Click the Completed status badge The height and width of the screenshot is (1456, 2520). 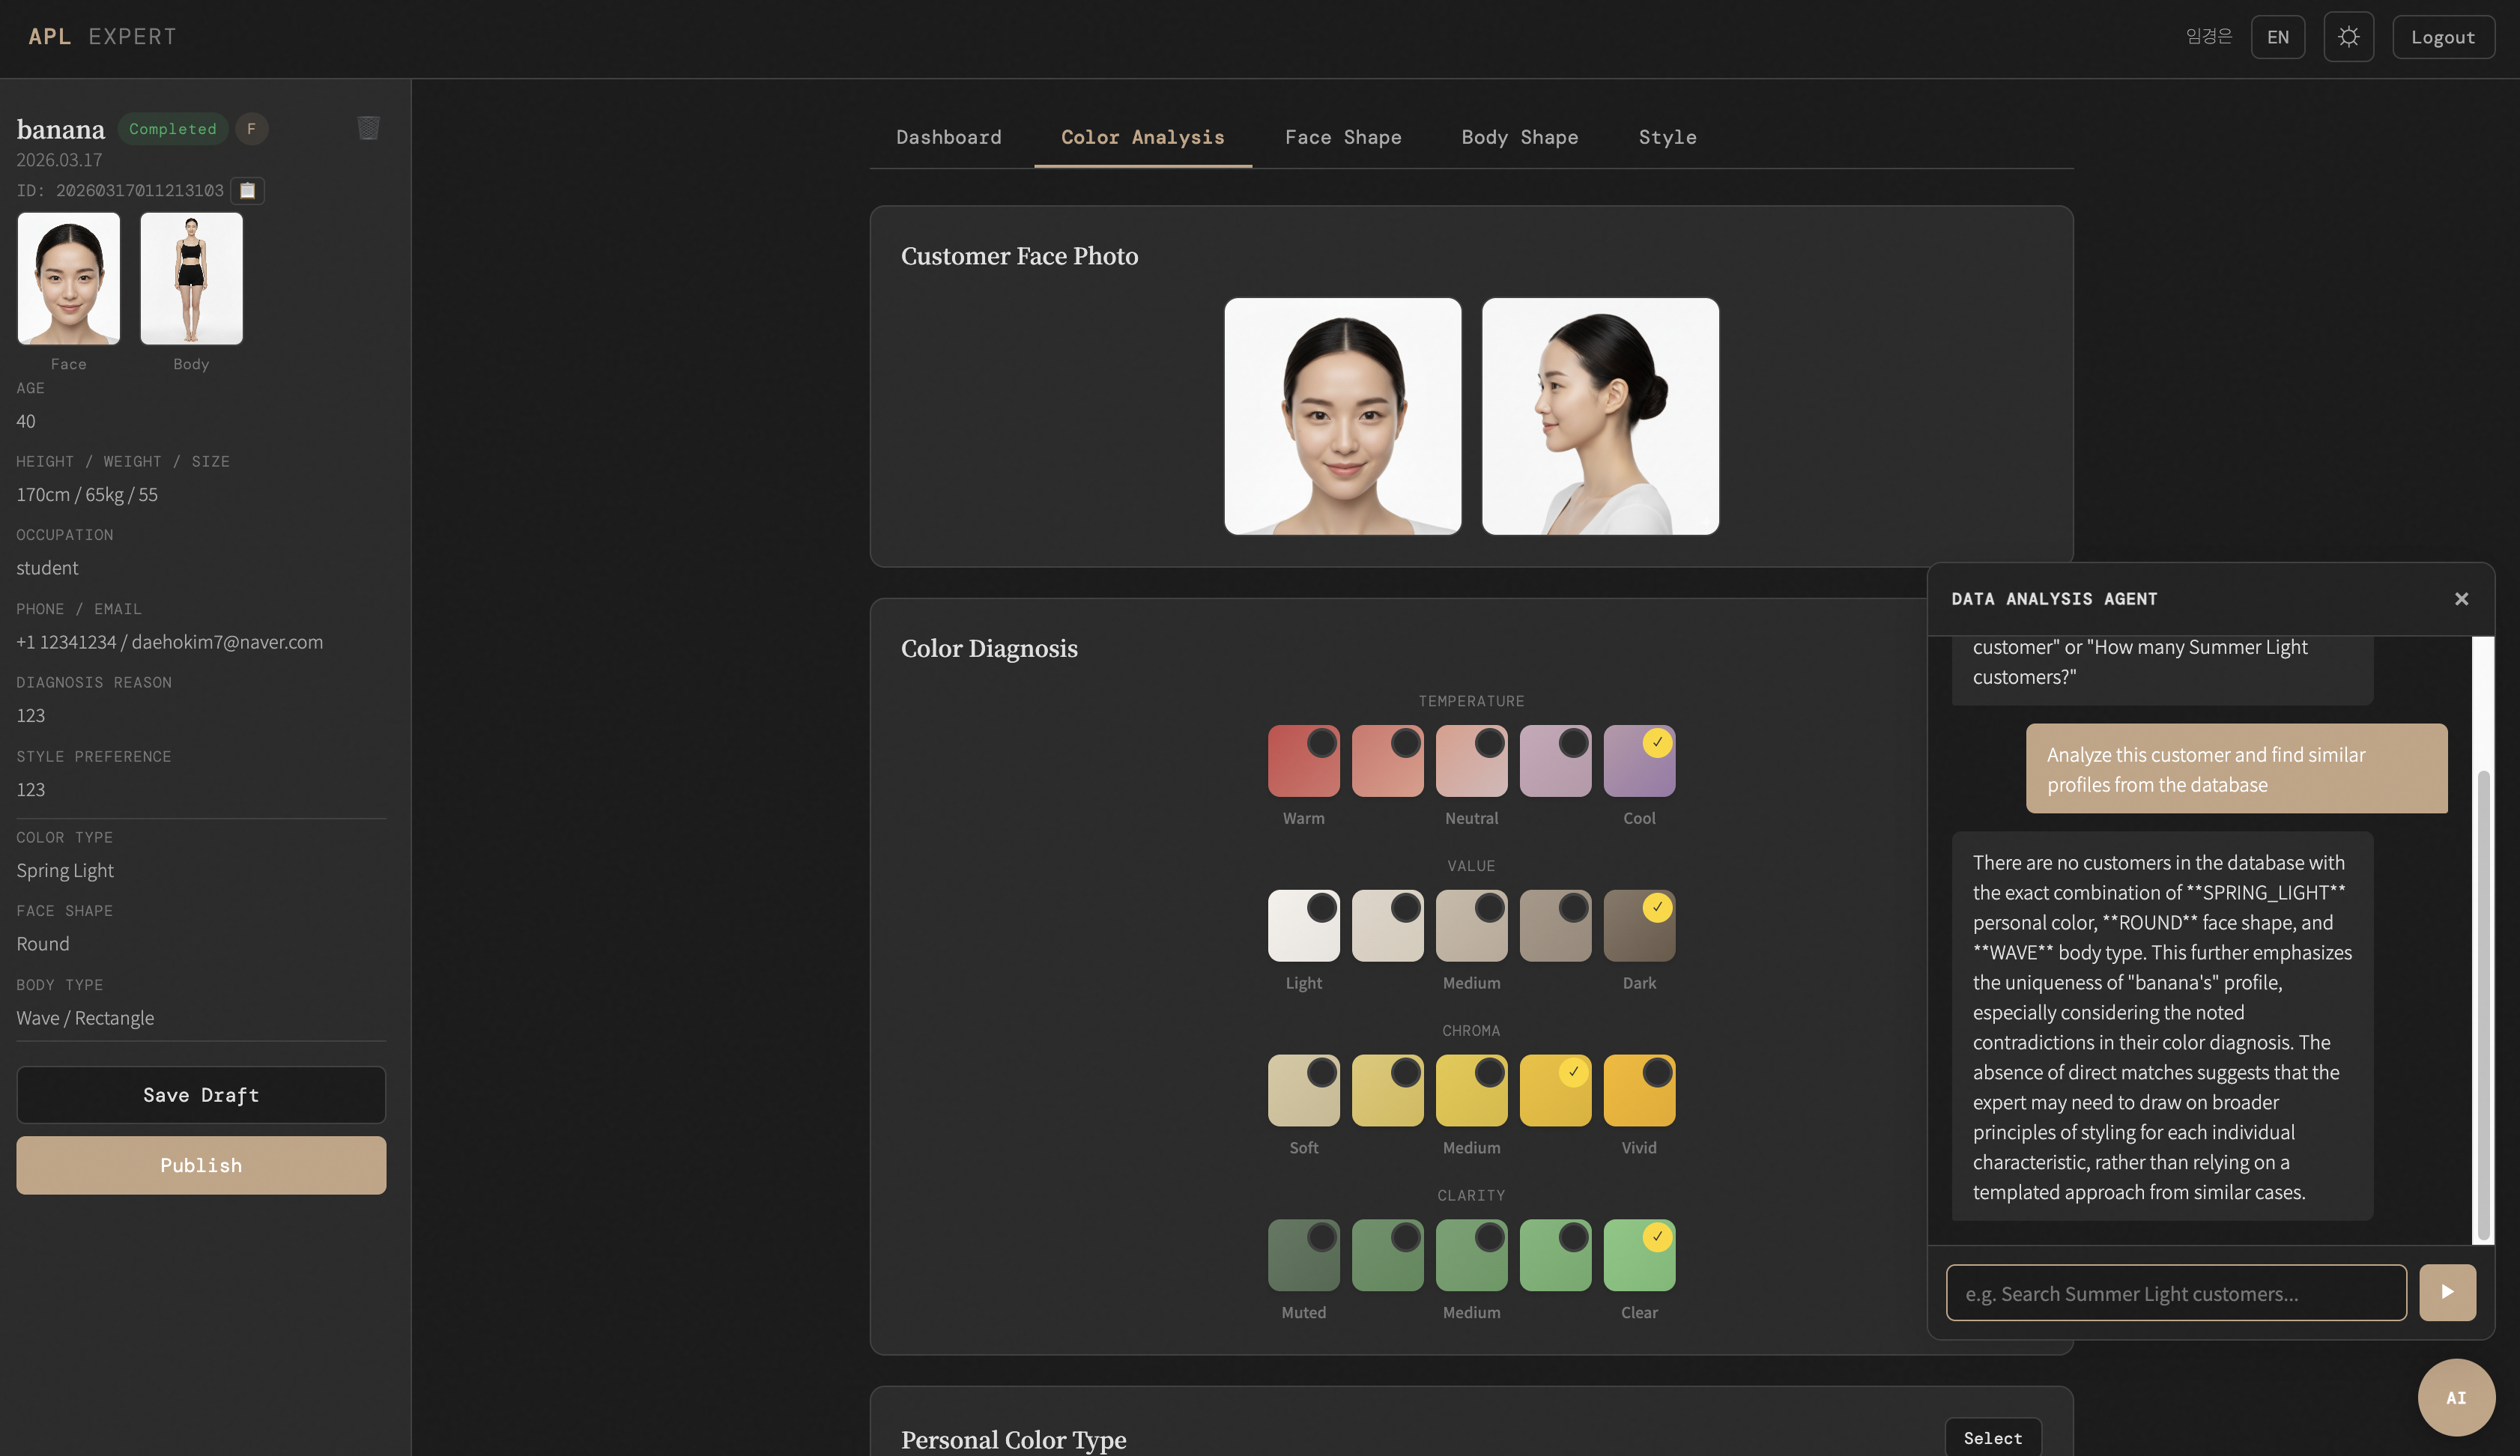click(x=172, y=129)
